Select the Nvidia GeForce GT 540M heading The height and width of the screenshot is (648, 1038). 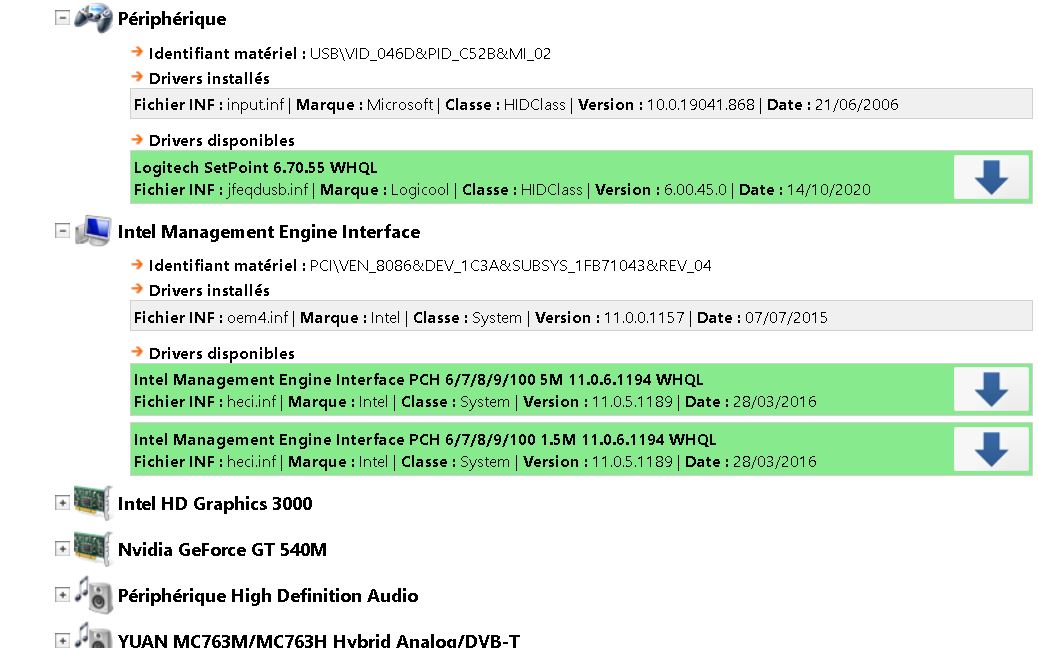pos(222,549)
